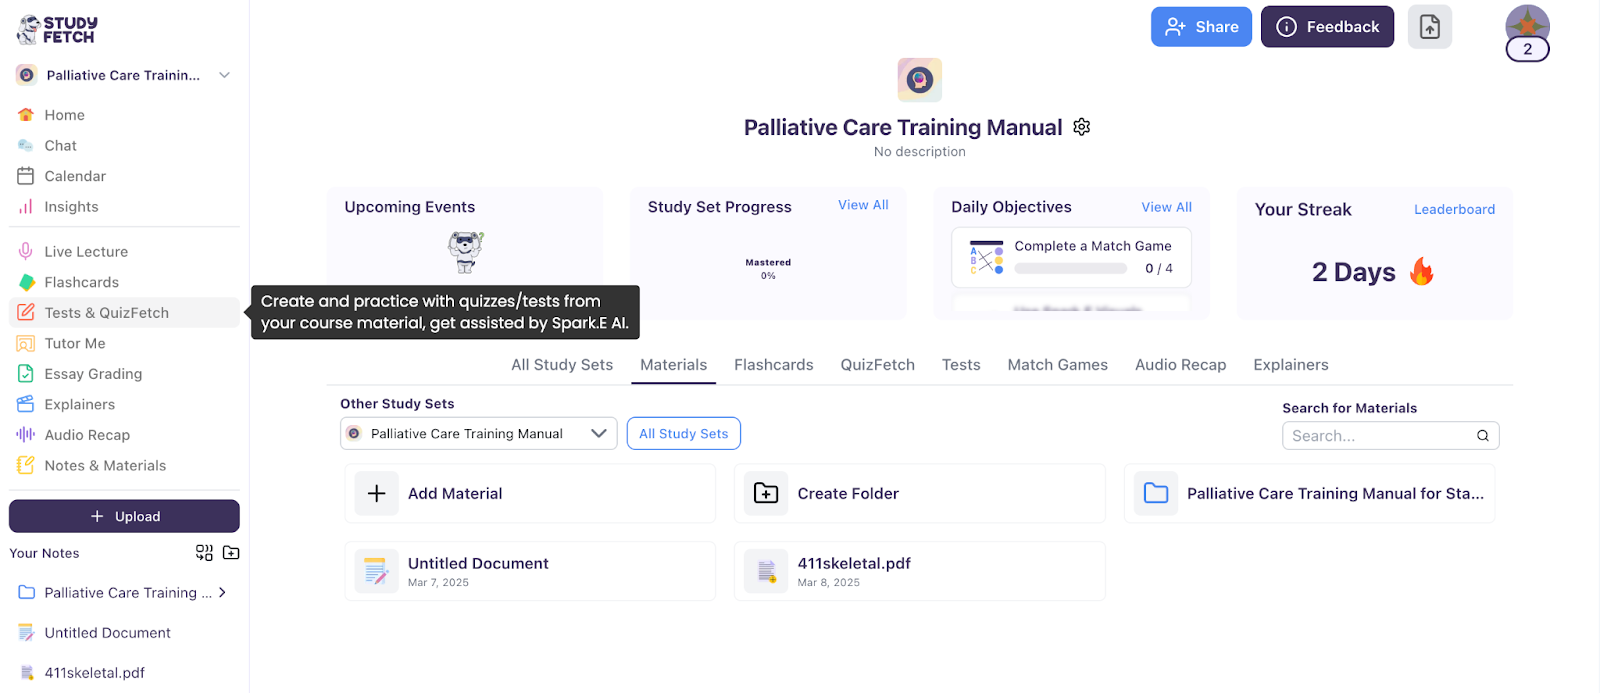
Task: Click the Feedback button
Action: [1327, 27]
